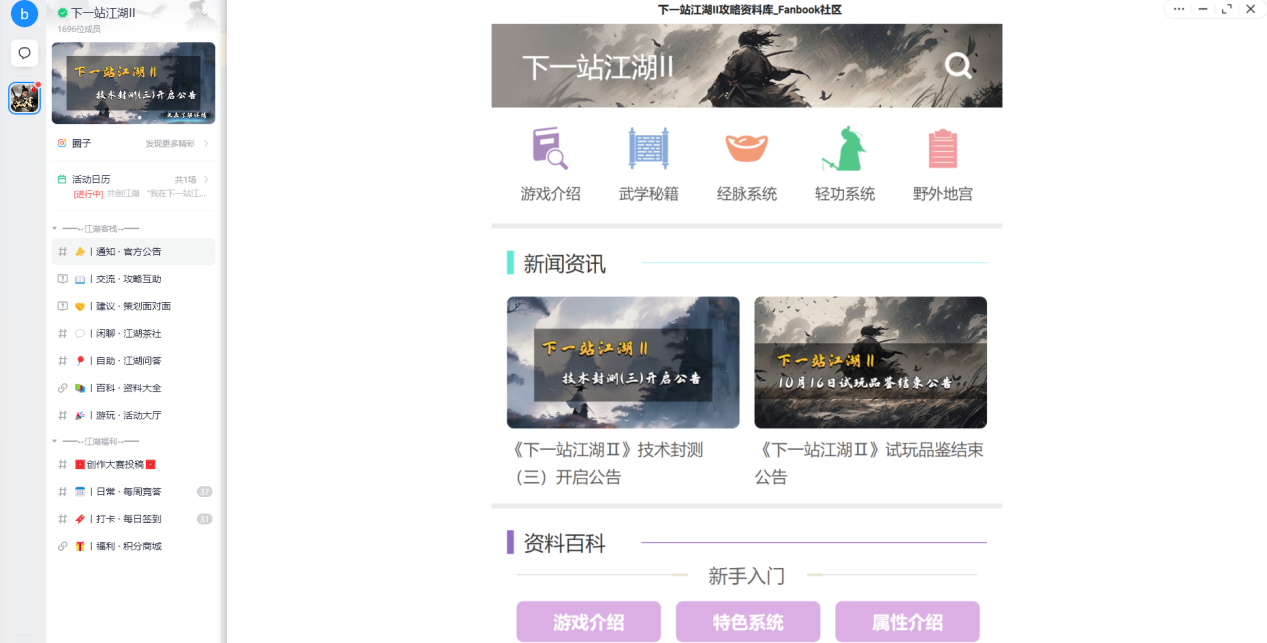Open the 轻功系统 green figure icon

click(x=844, y=148)
